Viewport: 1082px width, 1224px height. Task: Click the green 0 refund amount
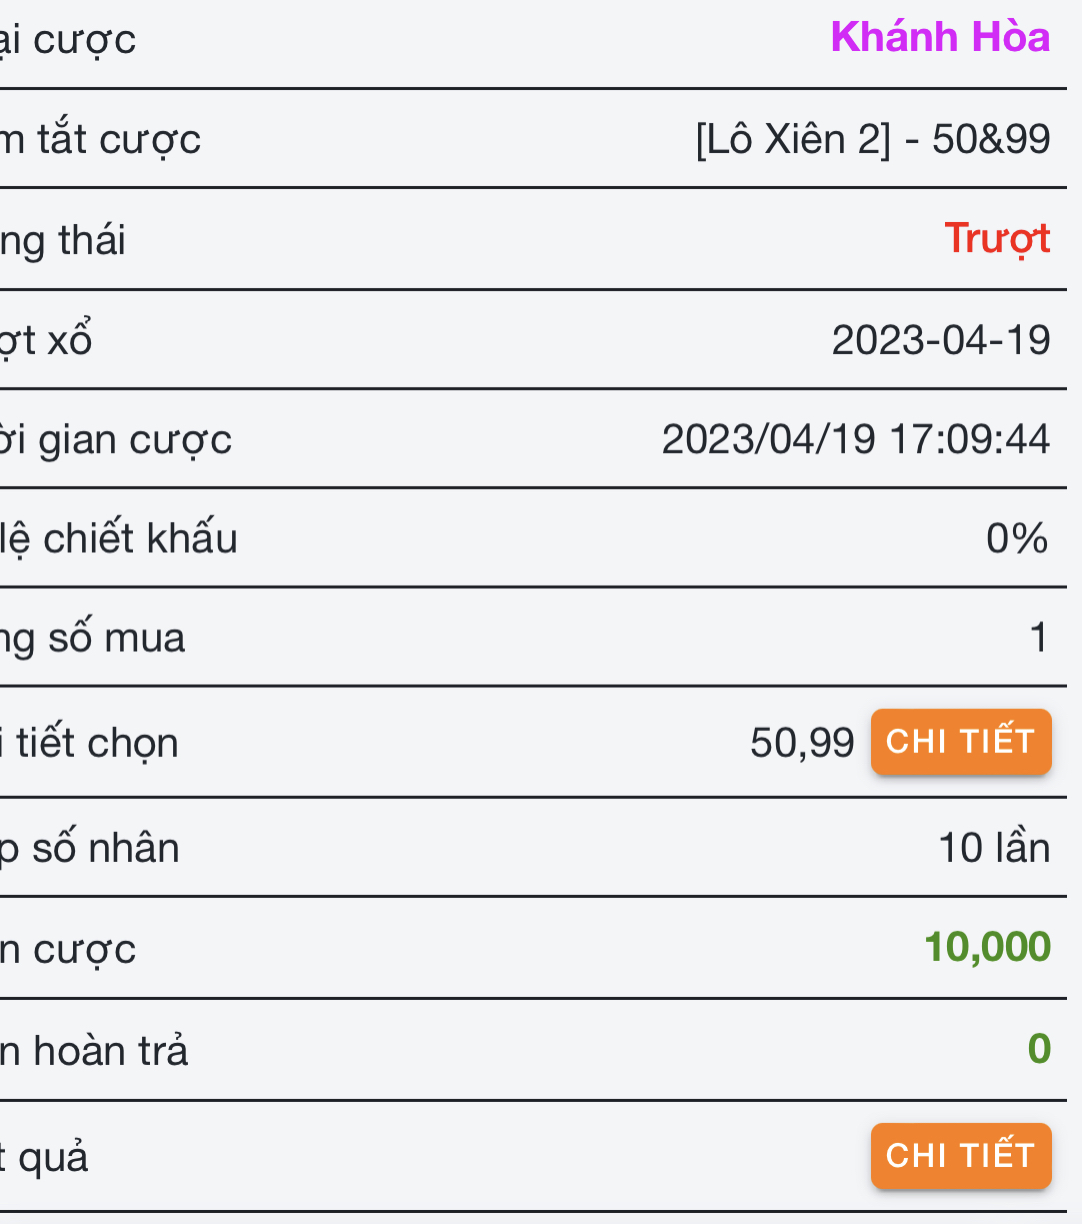1039,1049
